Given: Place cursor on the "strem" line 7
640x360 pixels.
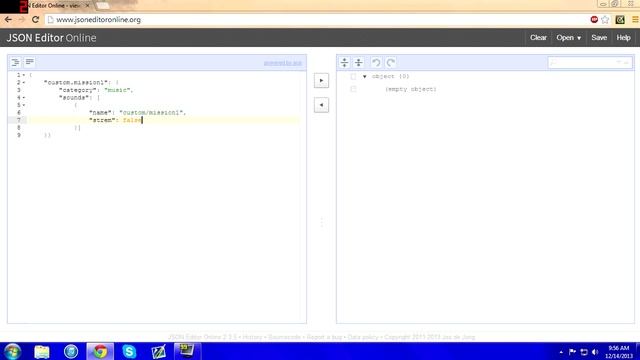Looking at the screenshot, I should pyautogui.click(x=163, y=120).
